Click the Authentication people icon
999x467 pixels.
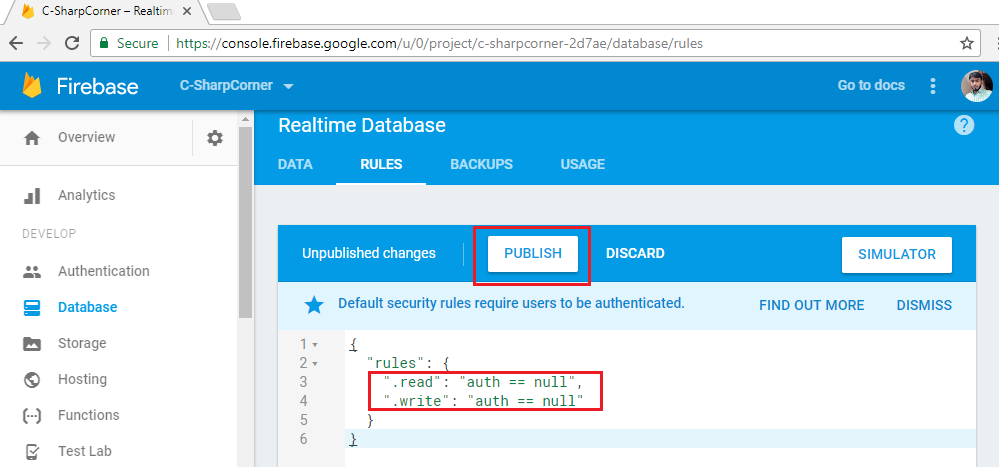tap(32, 271)
